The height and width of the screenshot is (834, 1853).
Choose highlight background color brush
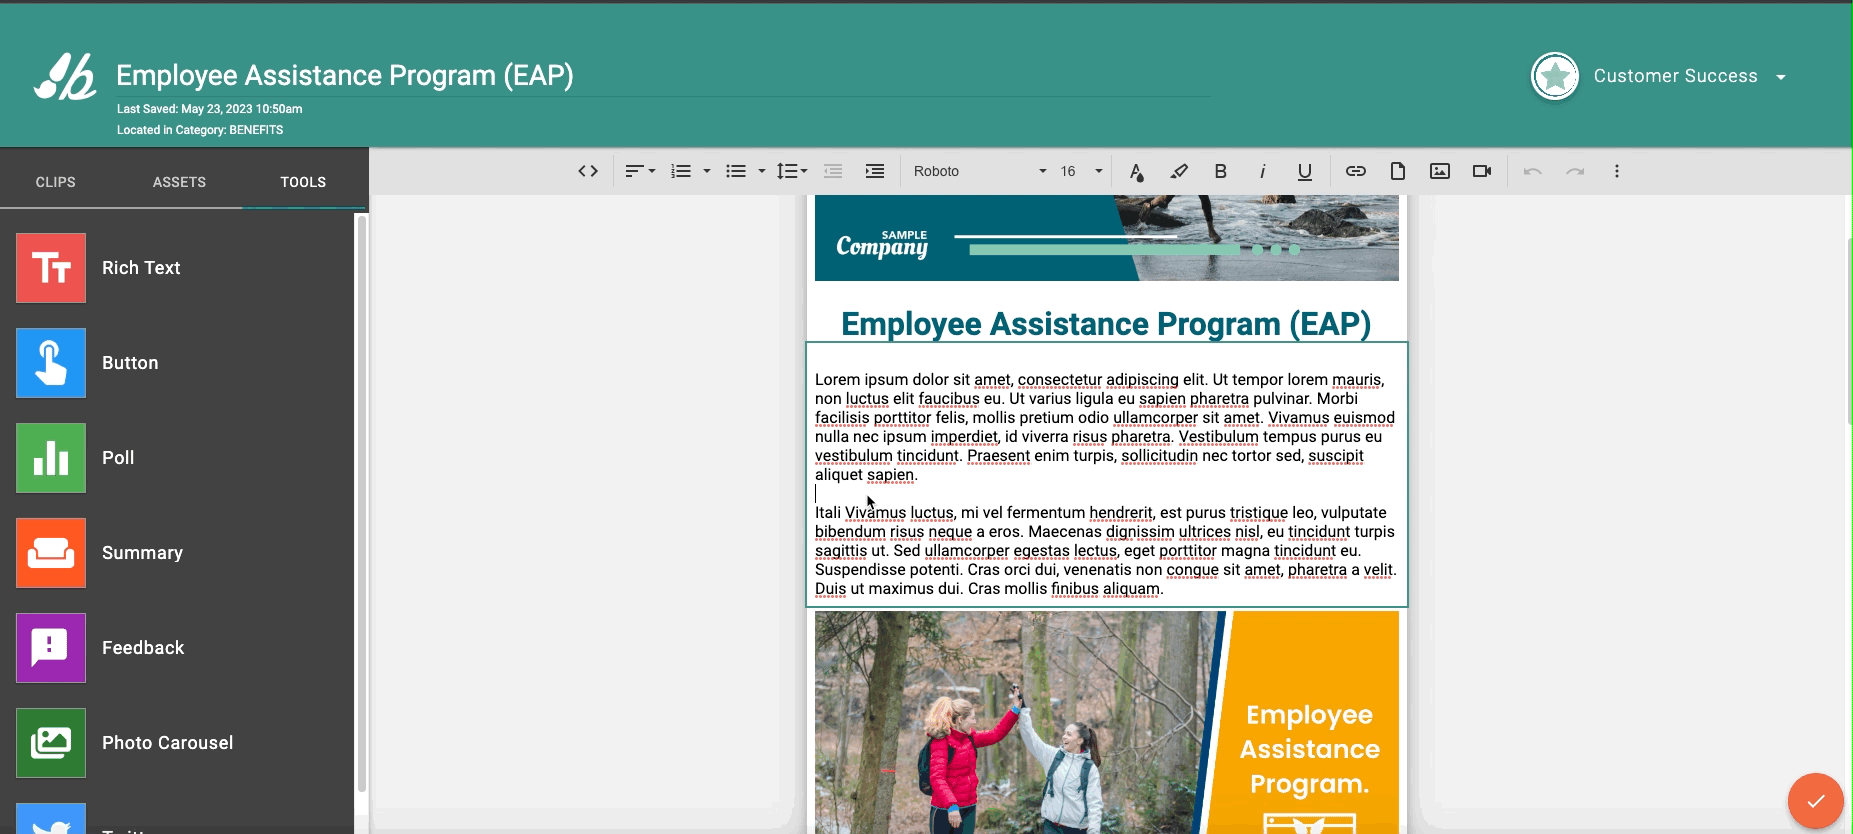pyautogui.click(x=1179, y=171)
